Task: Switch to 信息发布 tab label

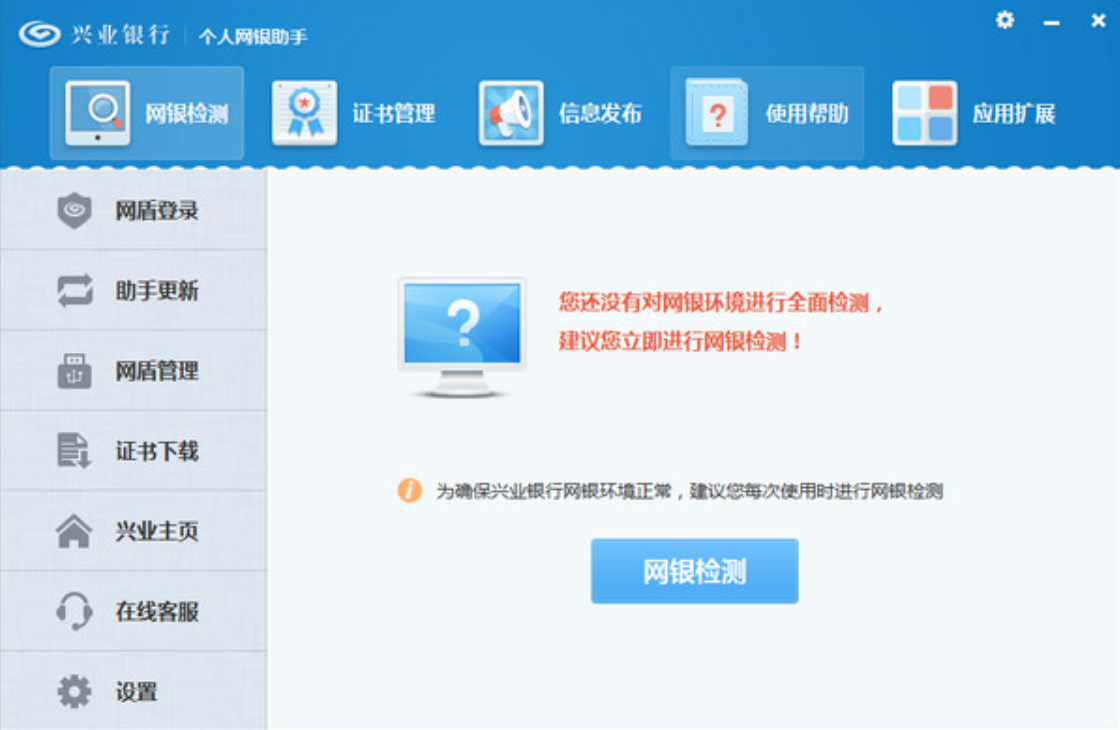Action: pyautogui.click(x=600, y=114)
